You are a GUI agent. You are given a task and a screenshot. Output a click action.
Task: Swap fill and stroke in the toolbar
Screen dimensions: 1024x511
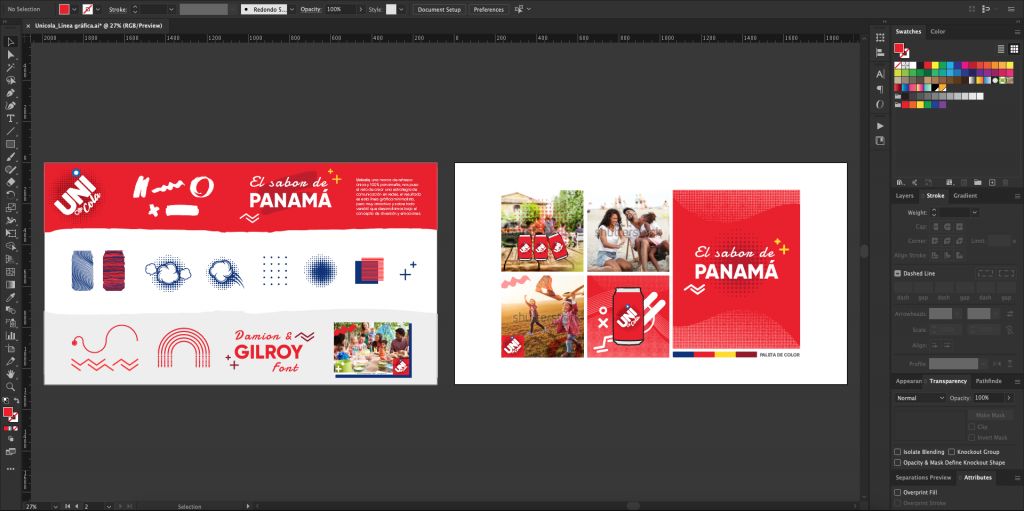tap(16, 401)
